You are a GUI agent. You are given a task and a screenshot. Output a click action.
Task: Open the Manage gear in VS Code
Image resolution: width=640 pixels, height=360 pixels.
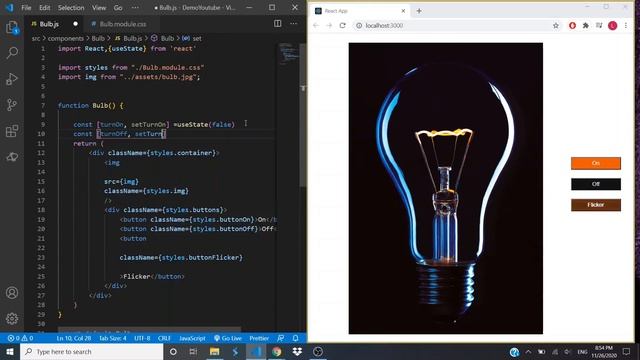[12, 318]
